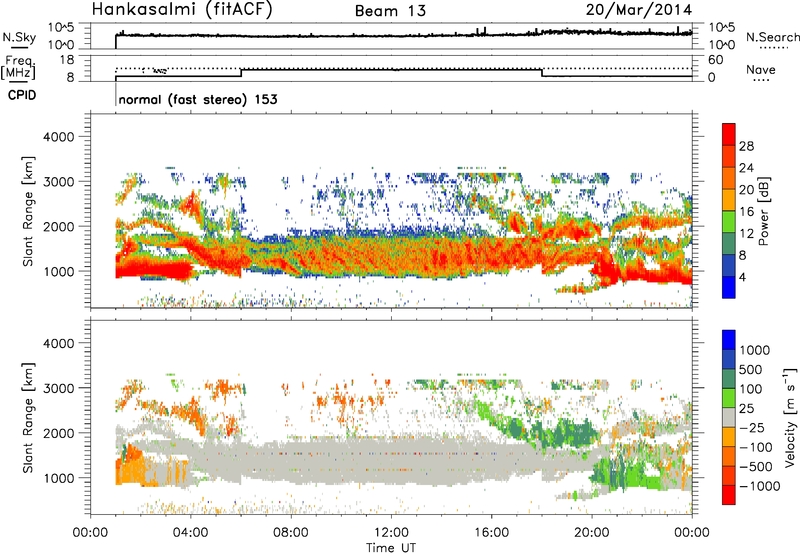Click the -500 label on velocity colorbar

coord(758,467)
